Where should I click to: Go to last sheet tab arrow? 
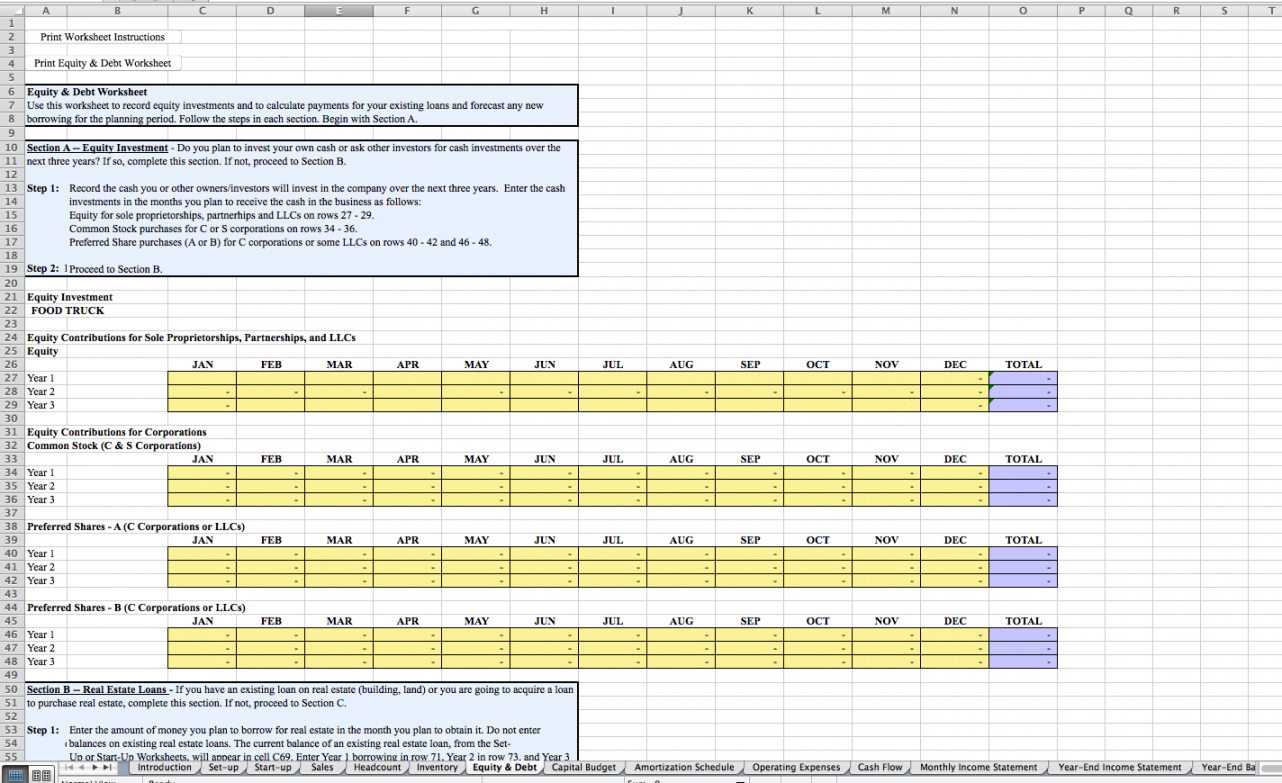[109, 768]
